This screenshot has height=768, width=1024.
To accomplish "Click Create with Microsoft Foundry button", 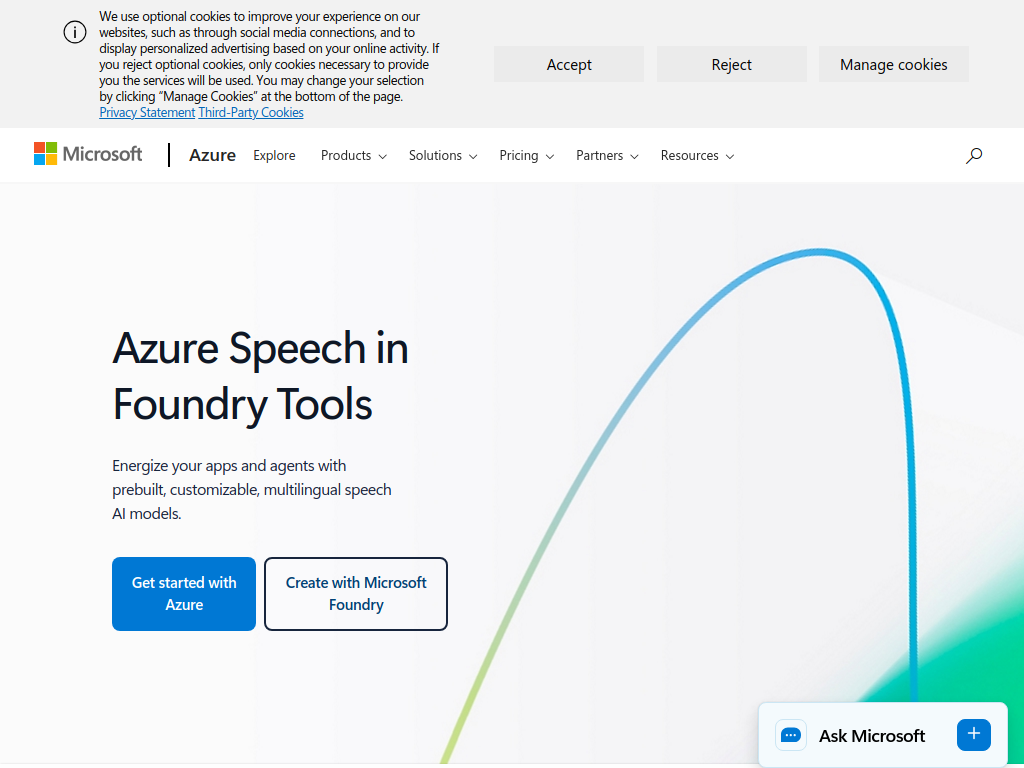I will point(356,594).
